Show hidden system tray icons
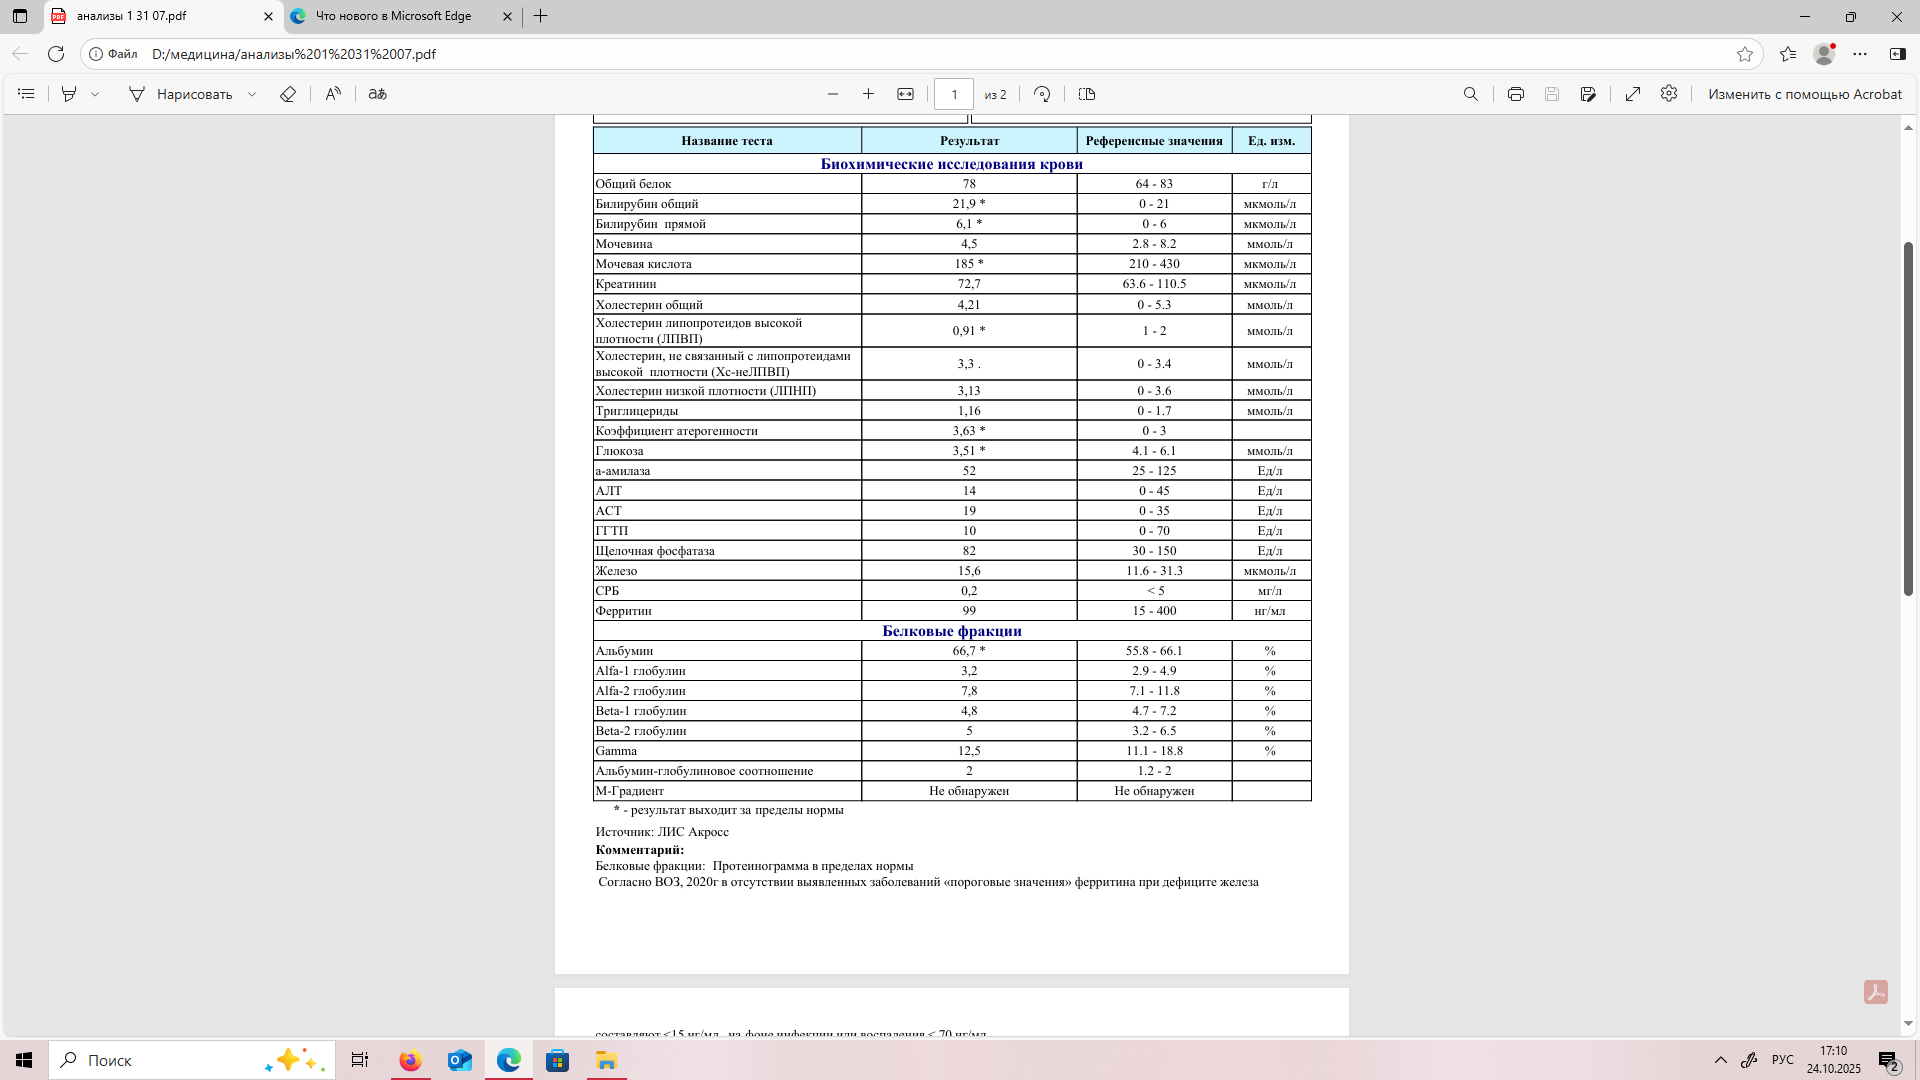The height and width of the screenshot is (1080, 1920). click(1720, 1060)
